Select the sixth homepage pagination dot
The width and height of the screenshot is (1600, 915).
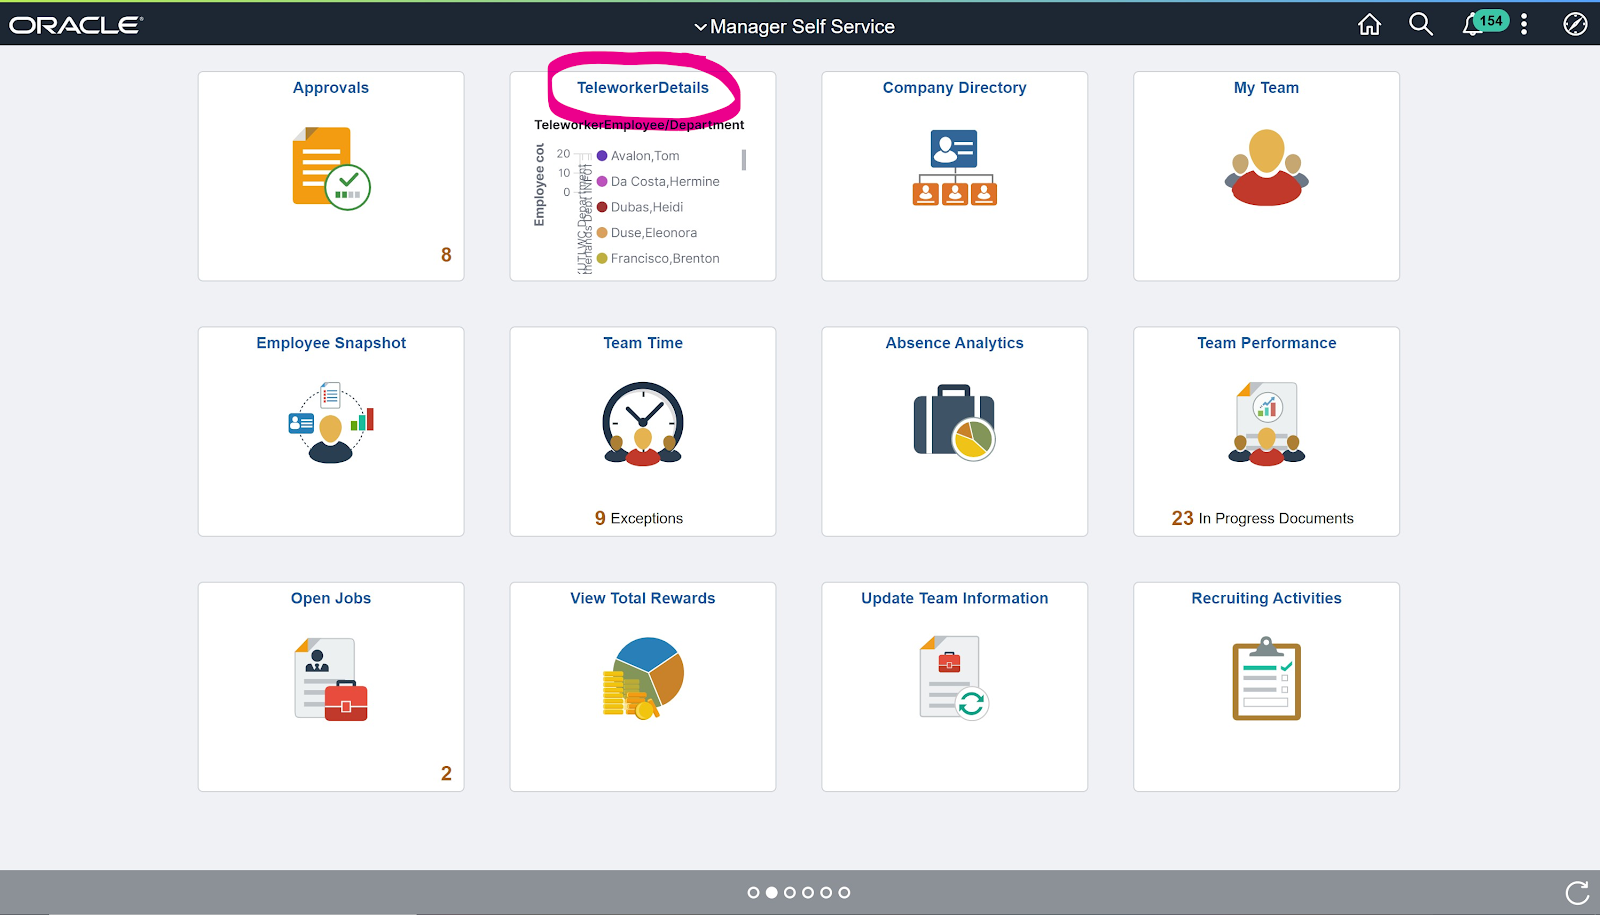[844, 893]
